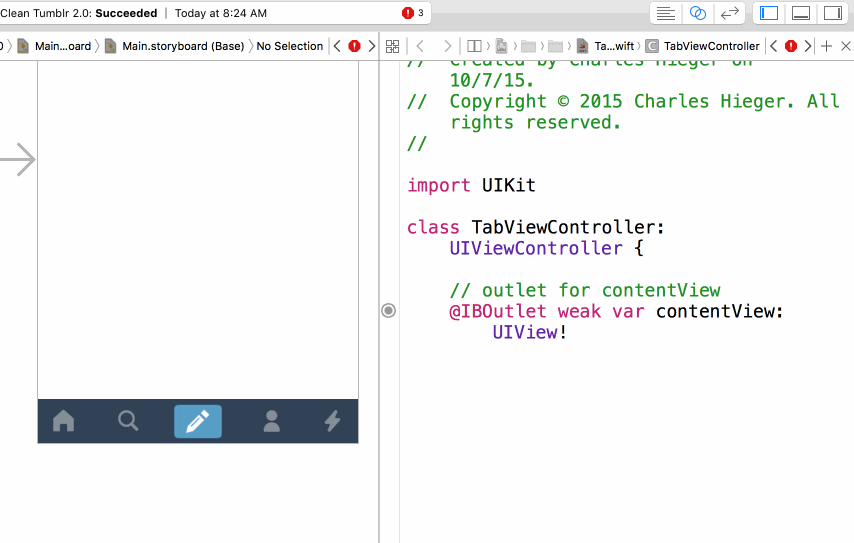Add a new assistant editor pane

(x=826, y=46)
